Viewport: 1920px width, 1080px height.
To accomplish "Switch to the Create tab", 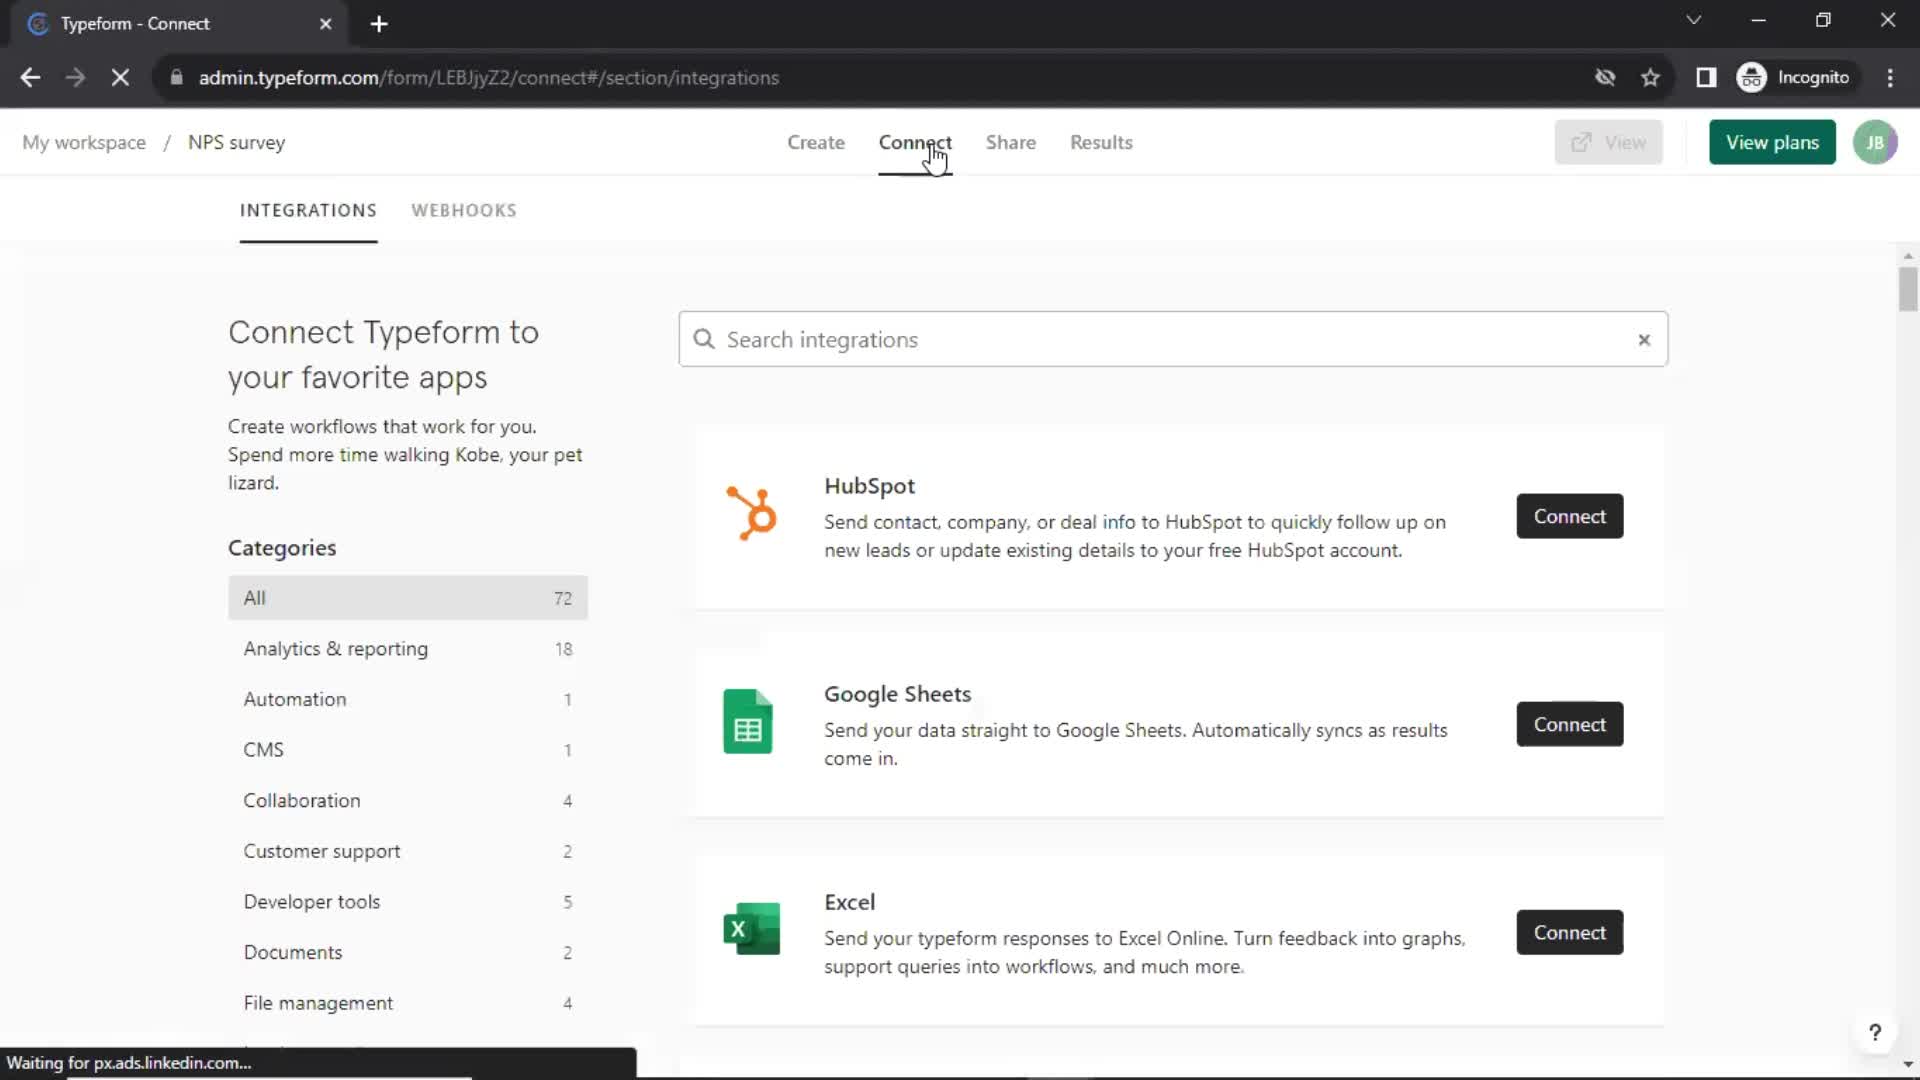I will 815,142.
